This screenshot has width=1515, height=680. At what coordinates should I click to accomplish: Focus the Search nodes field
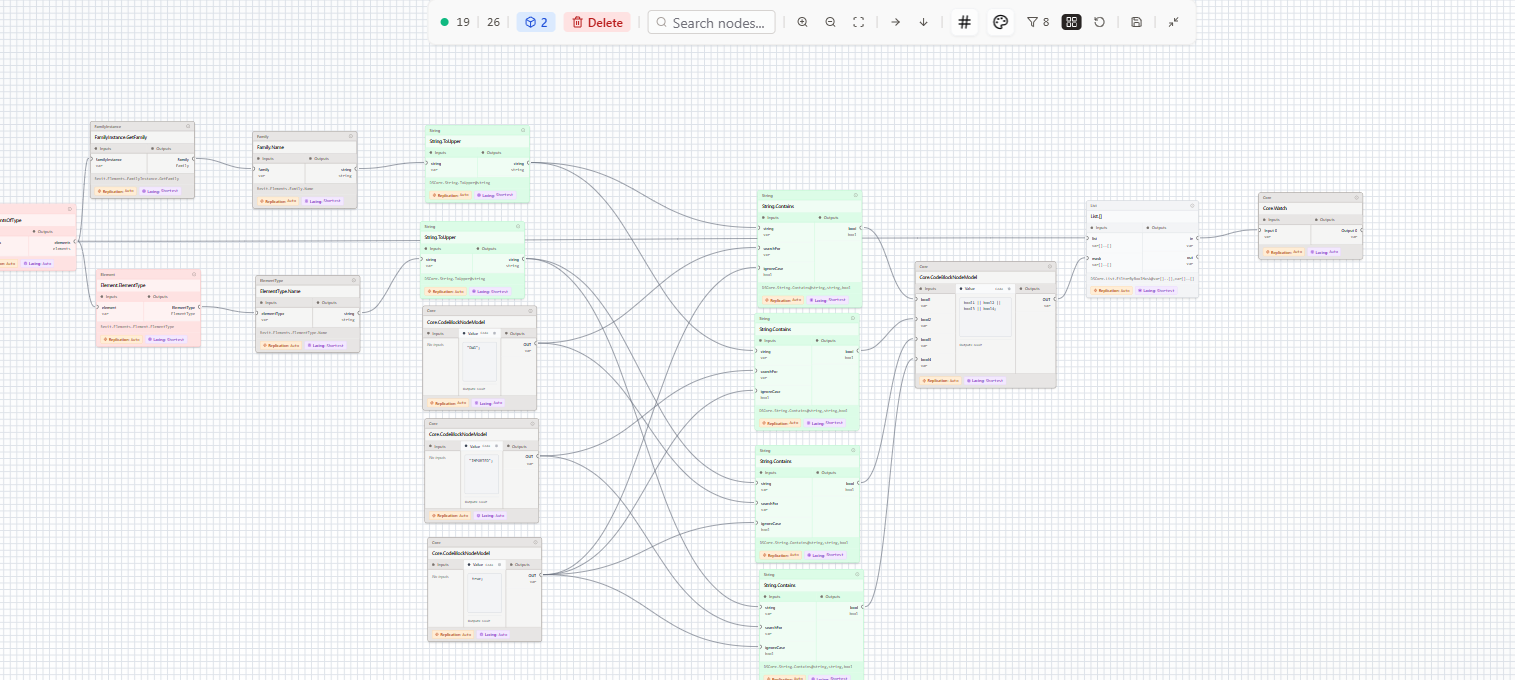click(712, 22)
